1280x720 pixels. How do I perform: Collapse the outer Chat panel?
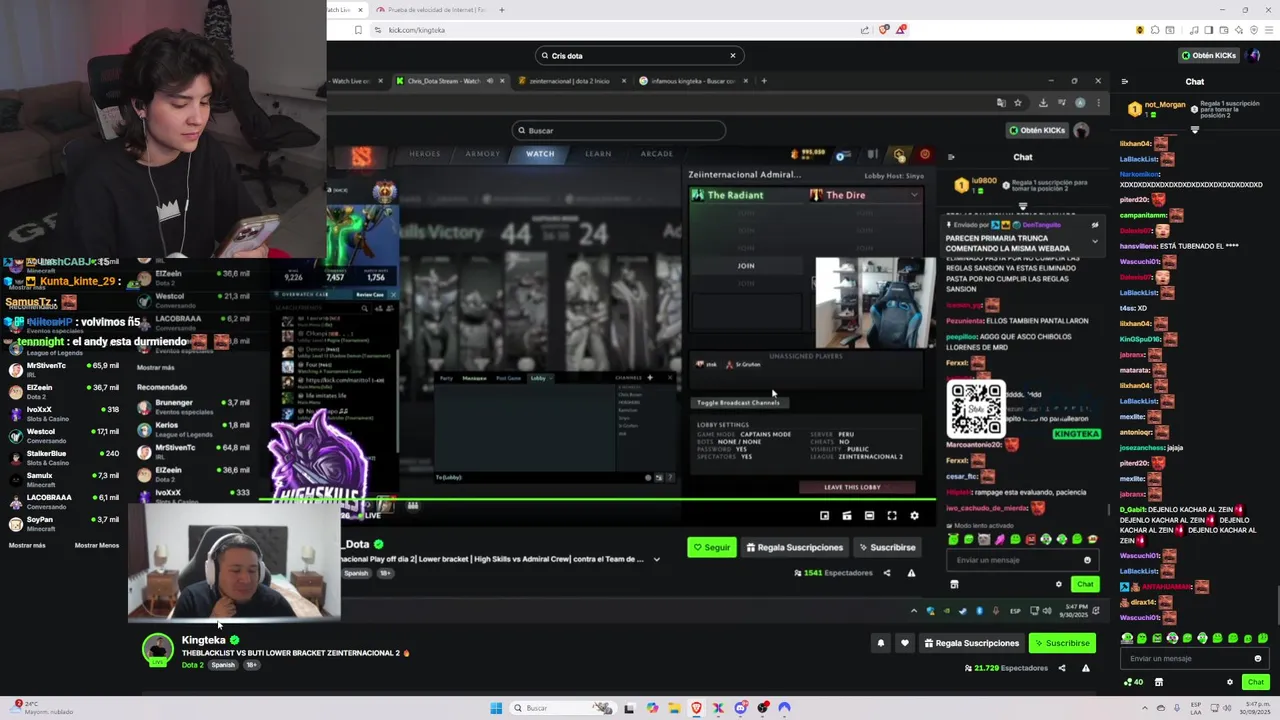(1125, 82)
